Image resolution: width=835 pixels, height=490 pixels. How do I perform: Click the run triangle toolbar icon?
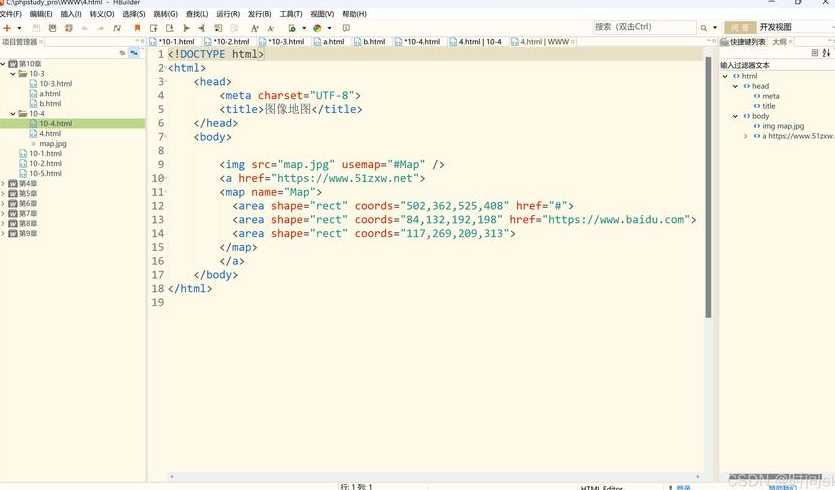(x=186, y=28)
